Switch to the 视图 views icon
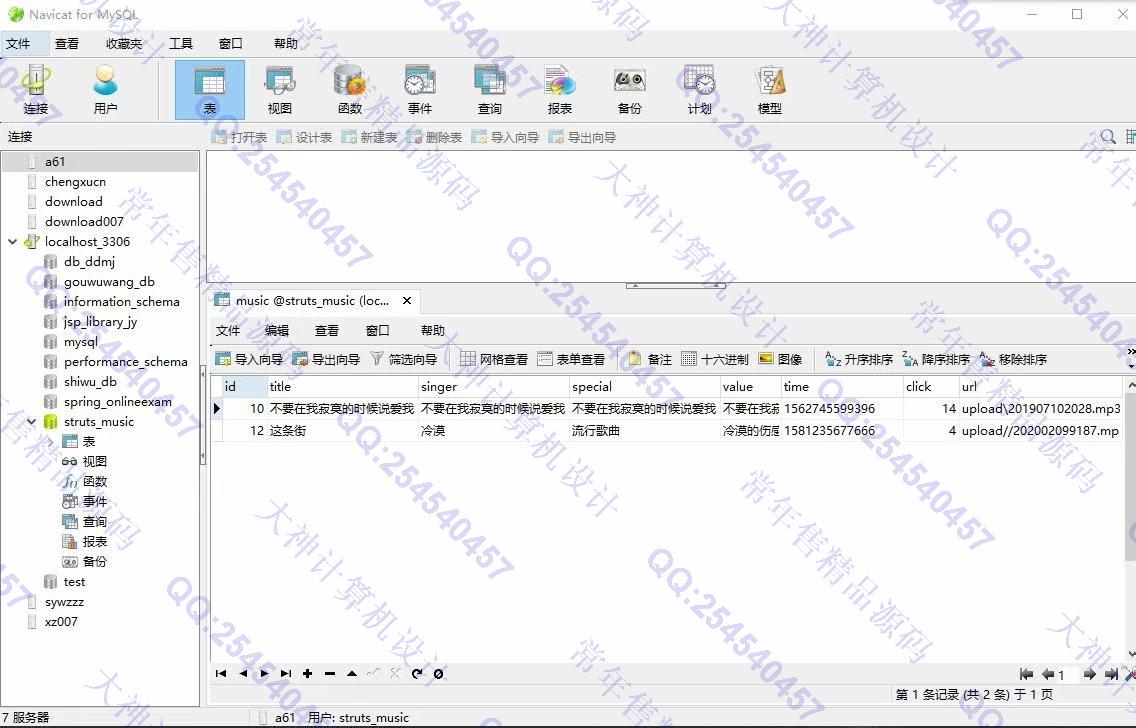Viewport: 1136px width, 728px height. point(280,90)
